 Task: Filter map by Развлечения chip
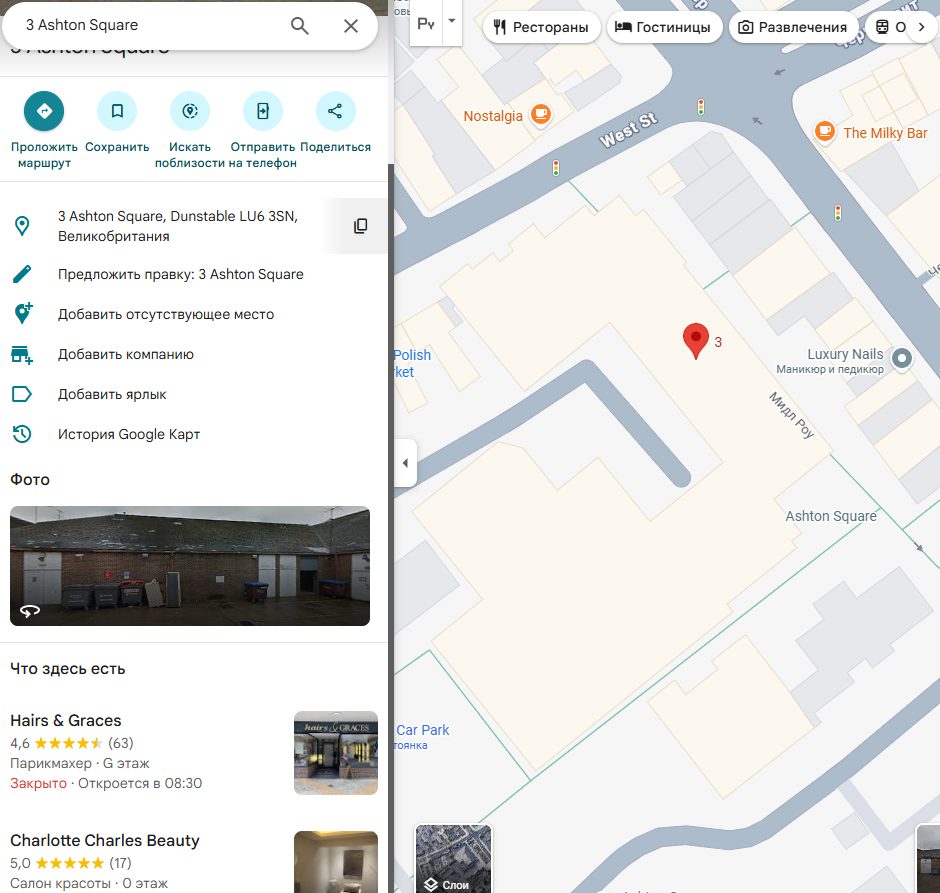point(793,27)
